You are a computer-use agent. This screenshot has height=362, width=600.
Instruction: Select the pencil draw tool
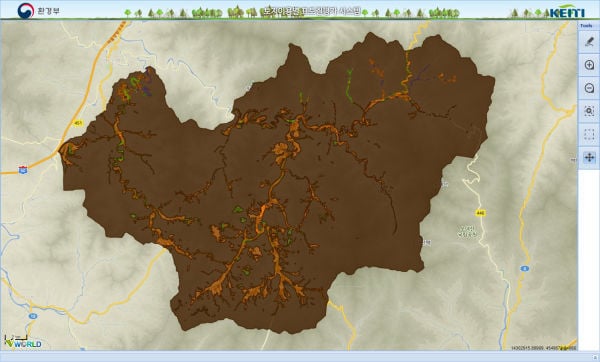coord(589,41)
